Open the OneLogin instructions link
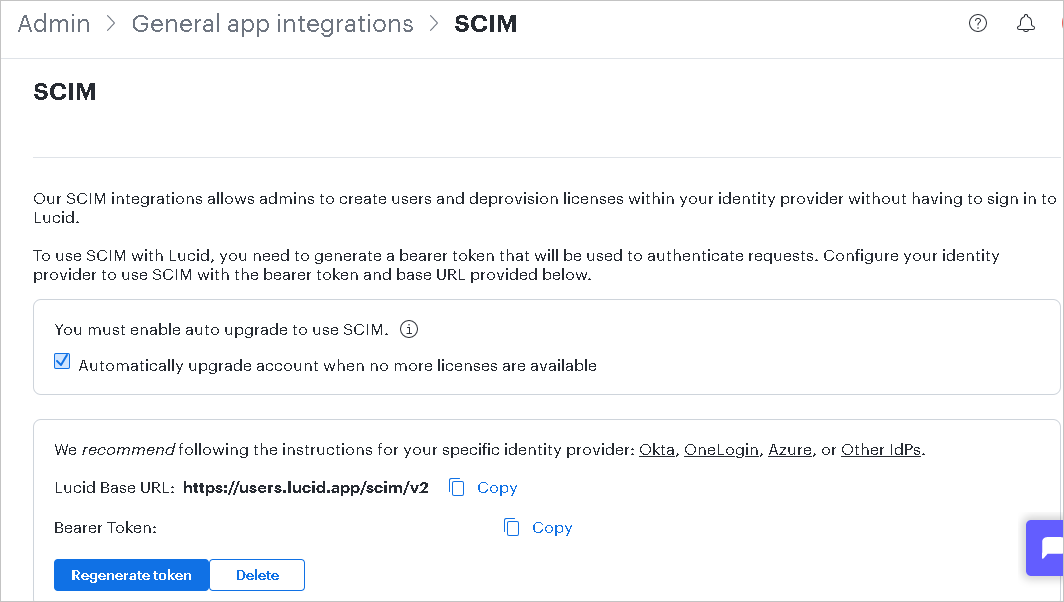The image size is (1064, 602). [x=721, y=450]
